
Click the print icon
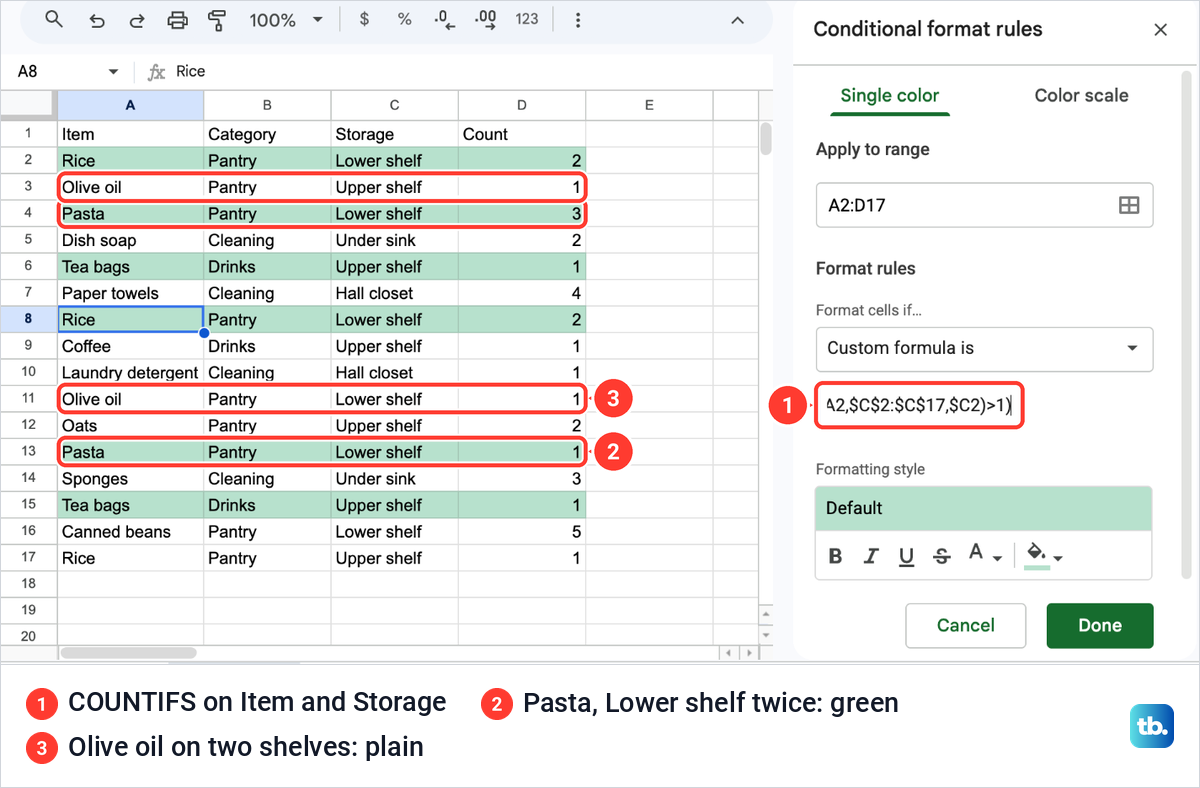178,20
